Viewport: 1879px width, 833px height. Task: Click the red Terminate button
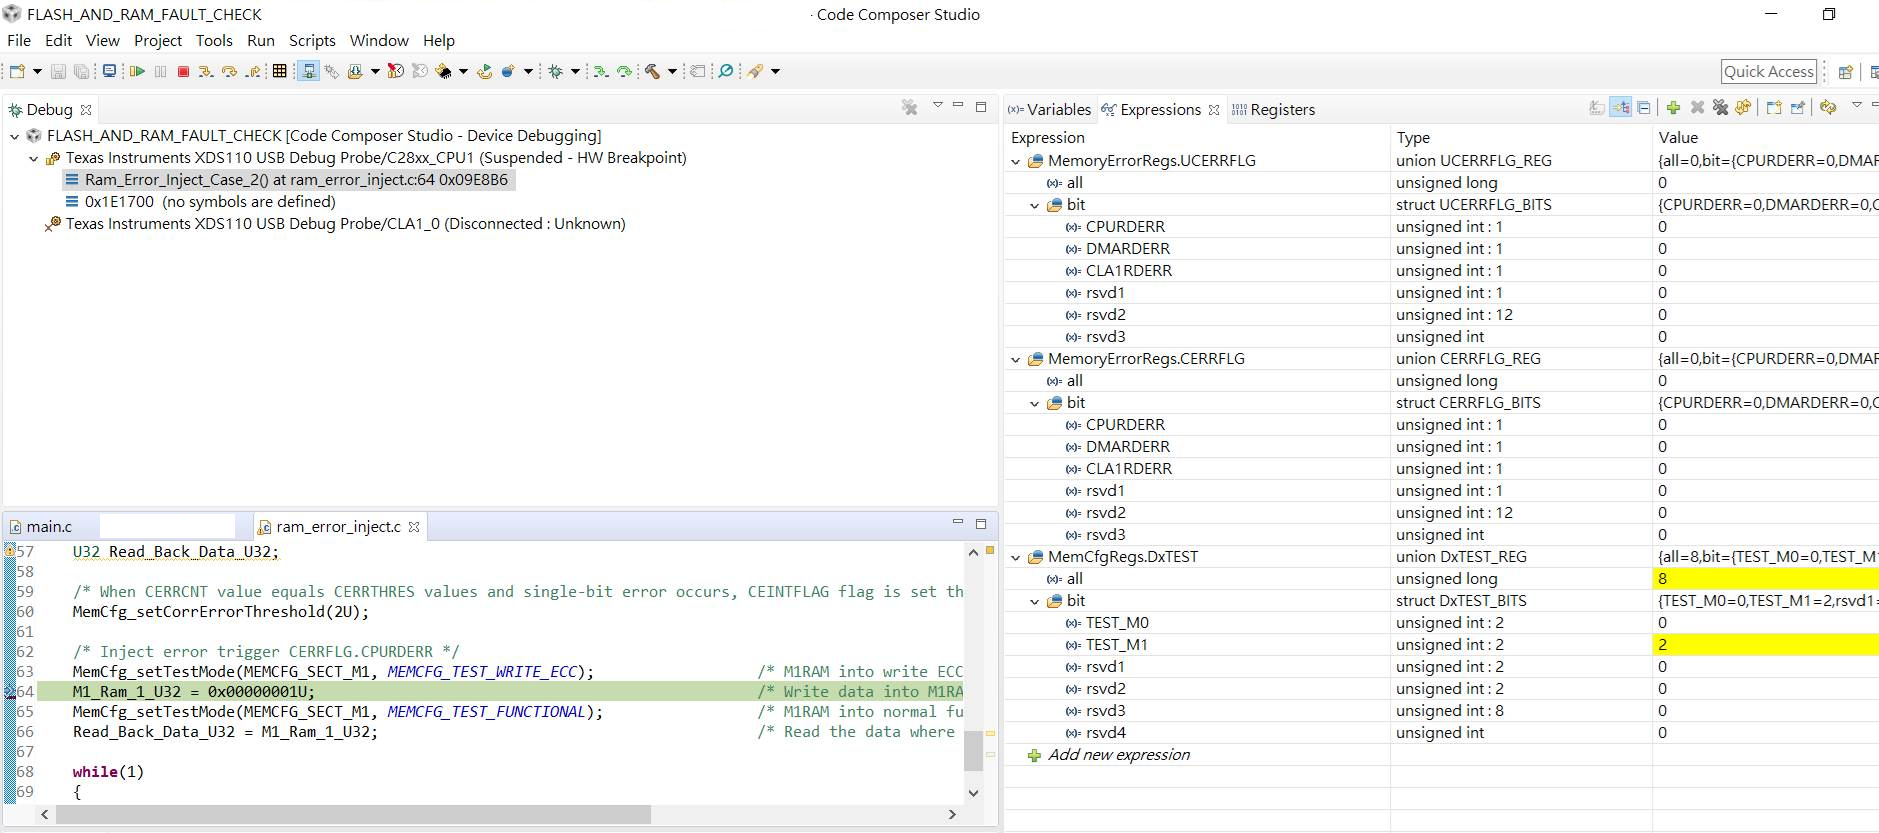click(x=183, y=71)
